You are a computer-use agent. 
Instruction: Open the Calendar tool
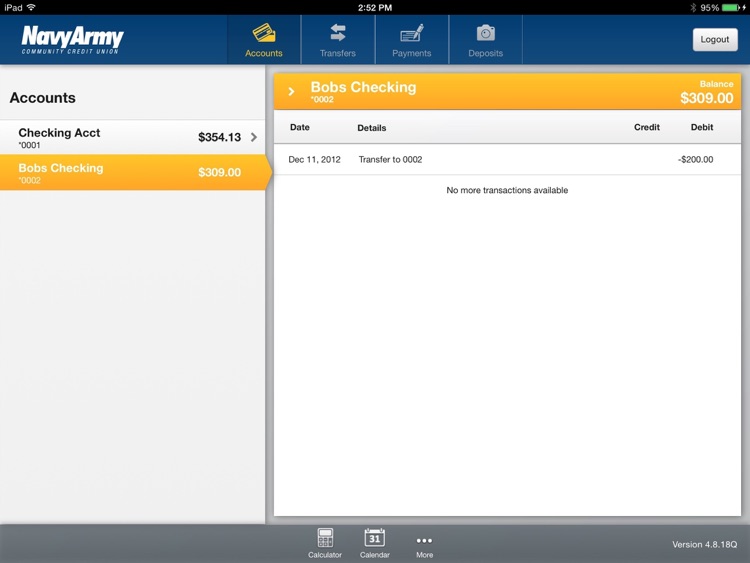pyautogui.click(x=375, y=543)
